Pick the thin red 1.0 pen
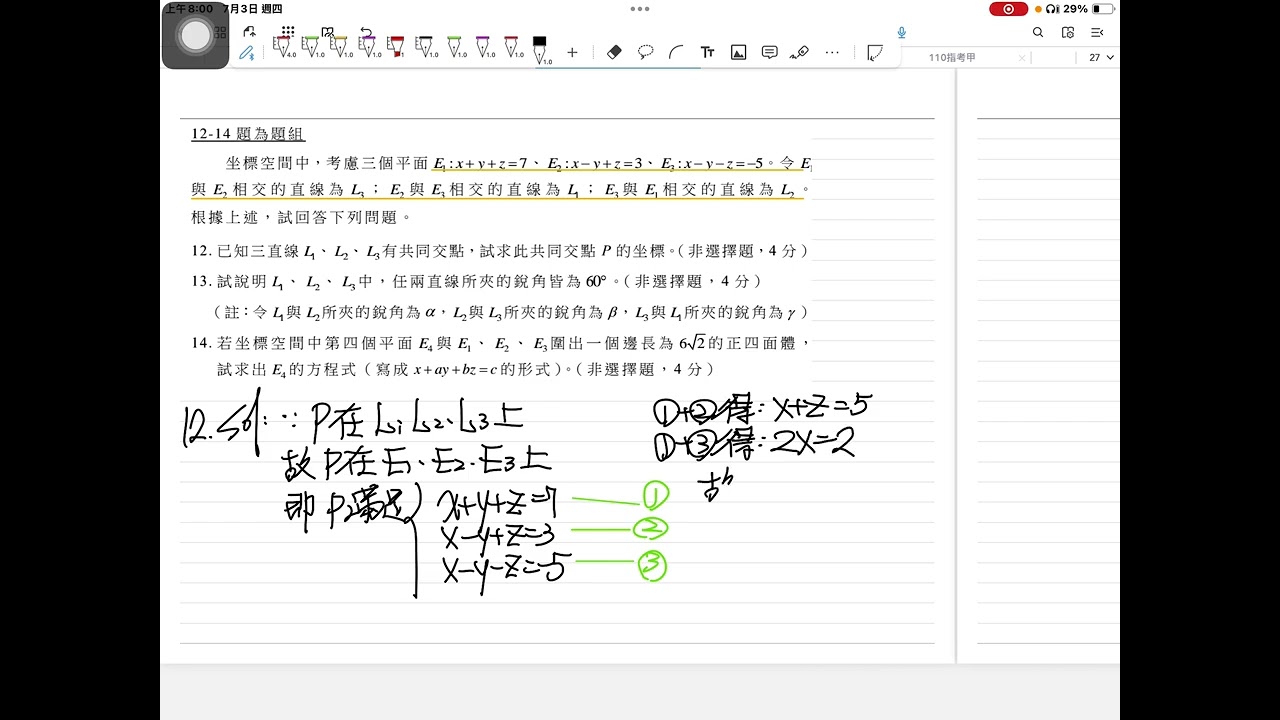The height and width of the screenshot is (720, 1280). [x=512, y=48]
